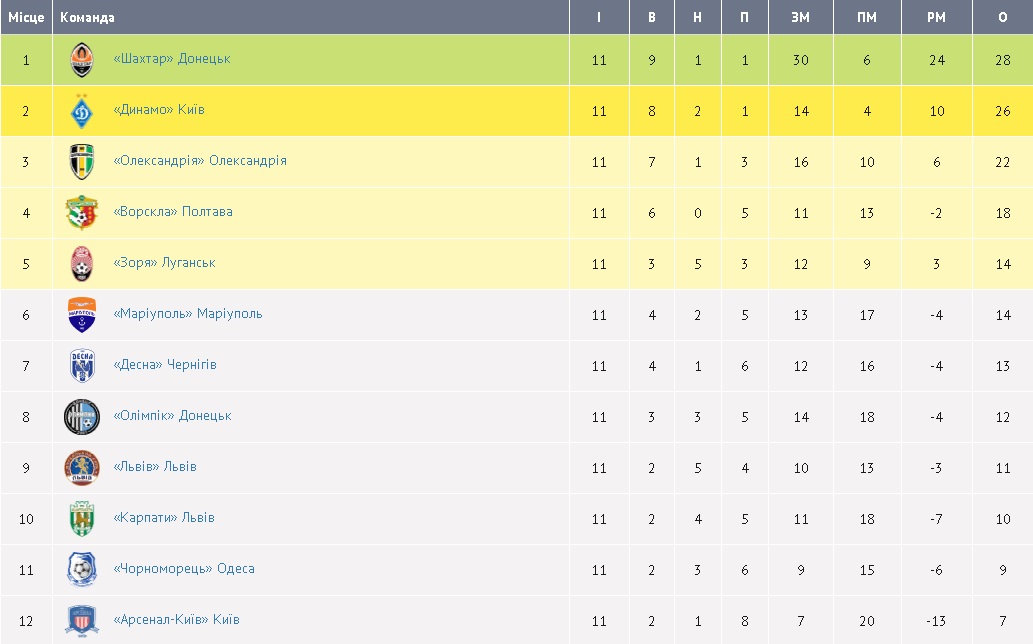Image resolution: width=1033 pixels, height=644 pixels.
Task: Click the О points column header
Action: [1002, 17]
